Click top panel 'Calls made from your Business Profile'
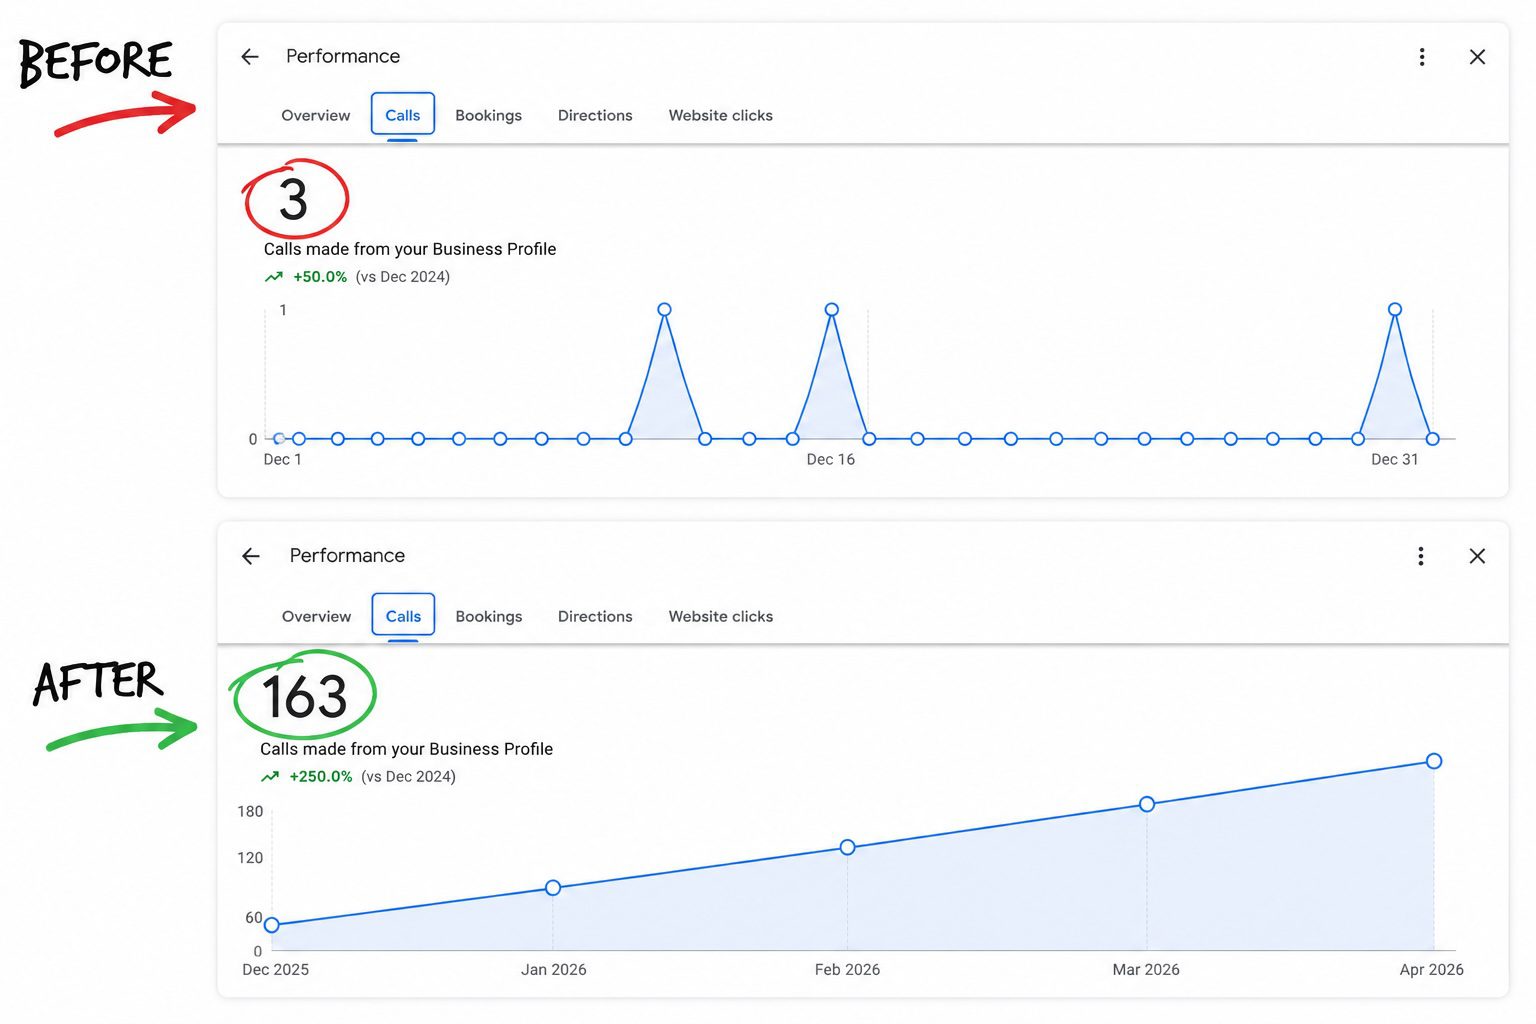 tap(410, 249)
